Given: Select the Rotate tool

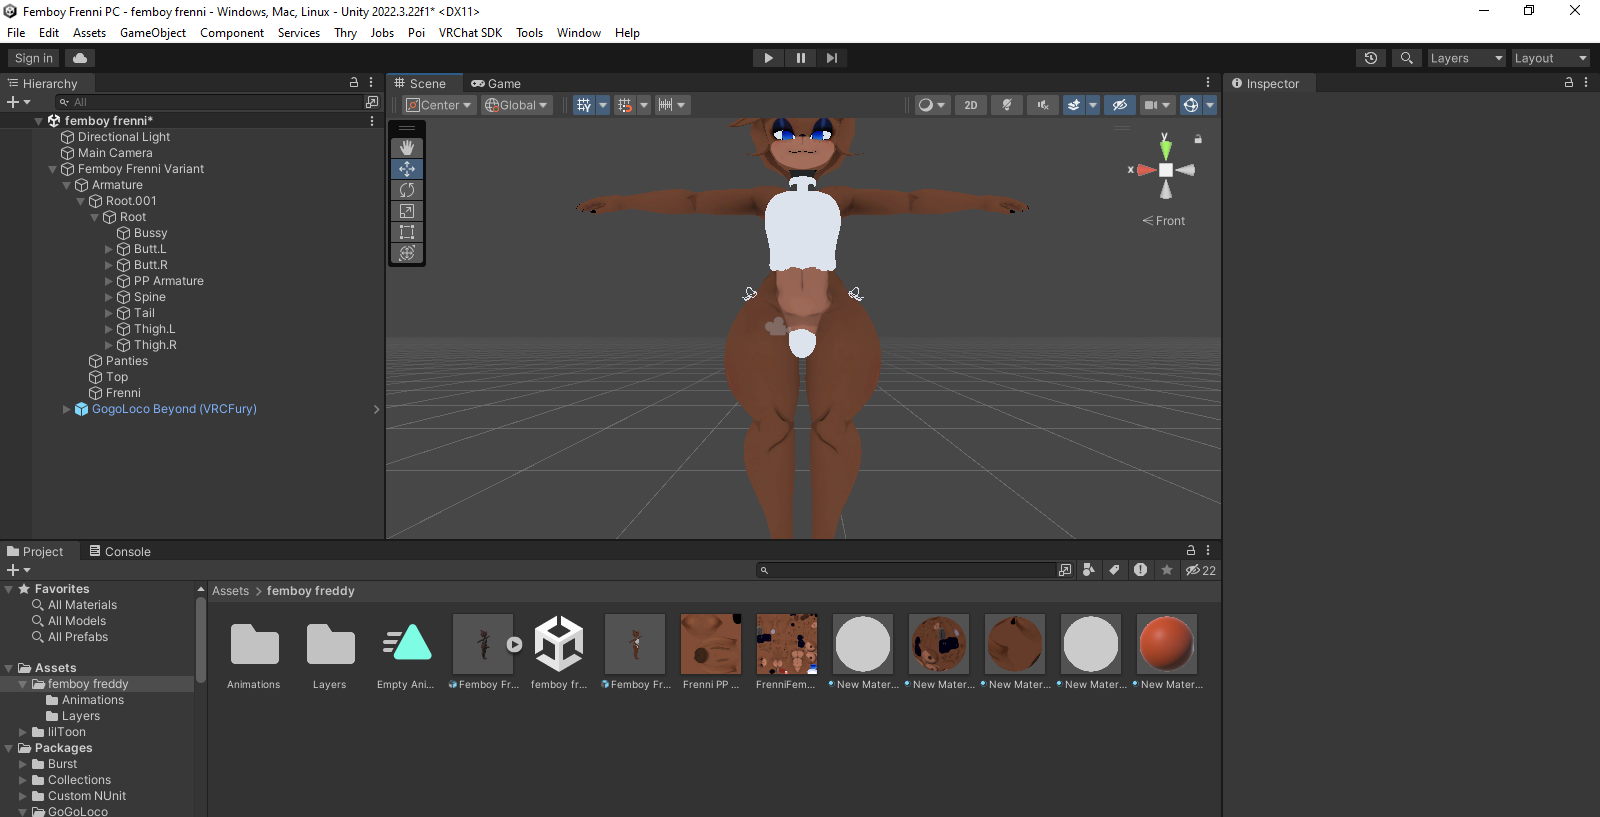Looking at the screenshot, I should (407, 190).
